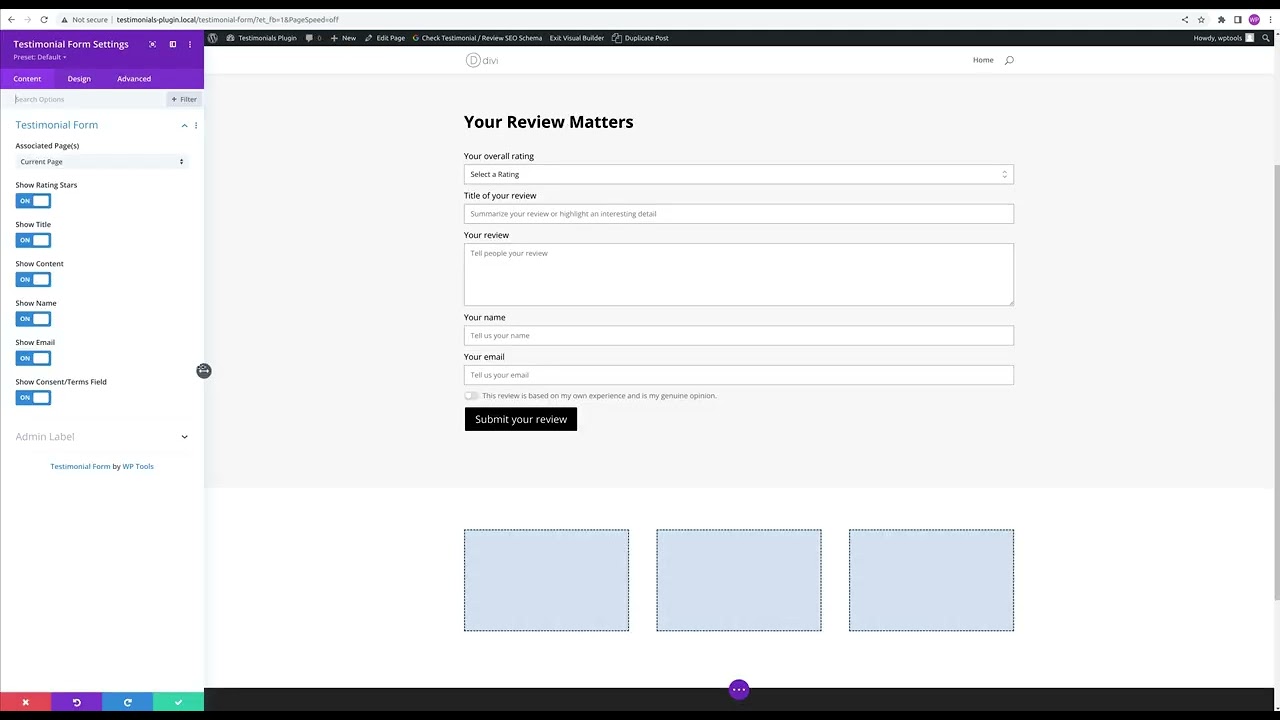The width and height of the screenshot is (1280, 720).
Task: Click the Title of your review field
Action: (x=739, y=214)
